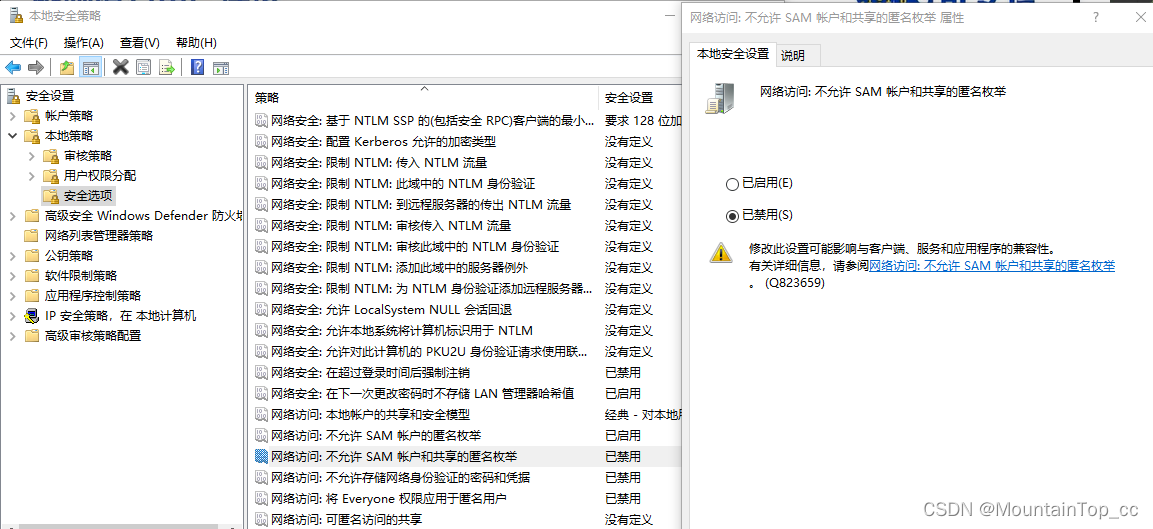Open the 帮助(H) menu

point(196,43)
